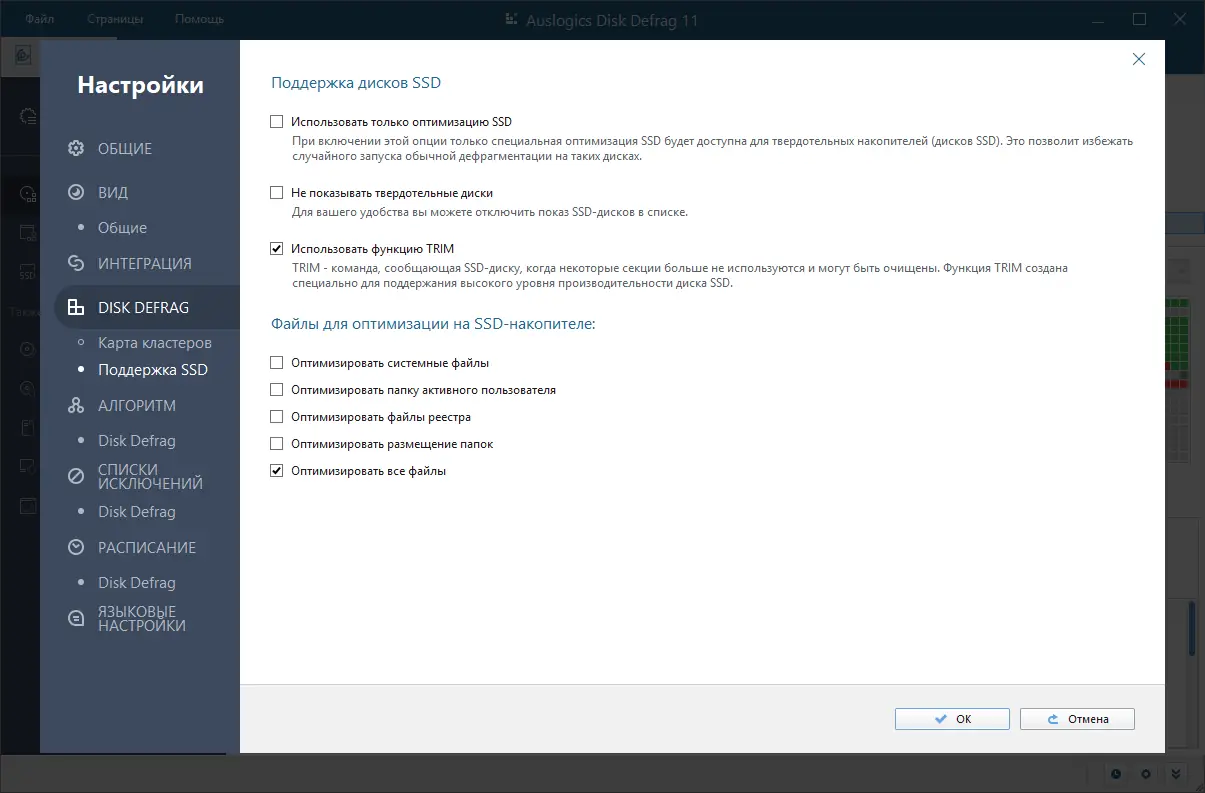Open Disk Defrag under СПИСКИ ИСКЛЮЧЕНИЙ
Image resolution: width=1205 pixels, height=793 pixels.
[136, 512]
